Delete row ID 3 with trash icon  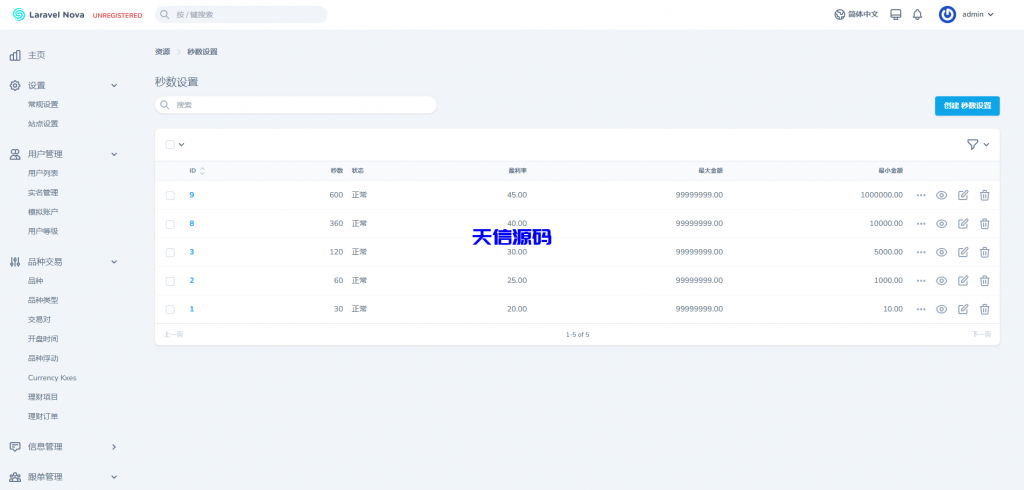(x=985, y=252)
